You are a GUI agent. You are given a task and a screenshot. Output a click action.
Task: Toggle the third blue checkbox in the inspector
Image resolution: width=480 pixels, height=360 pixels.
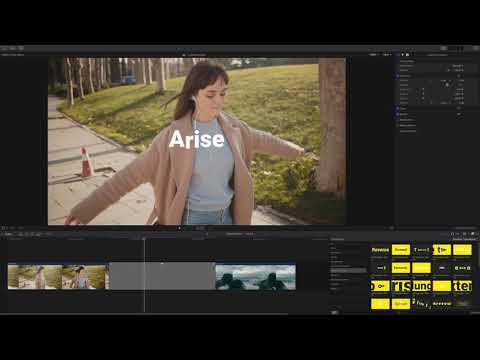(398, 114)
